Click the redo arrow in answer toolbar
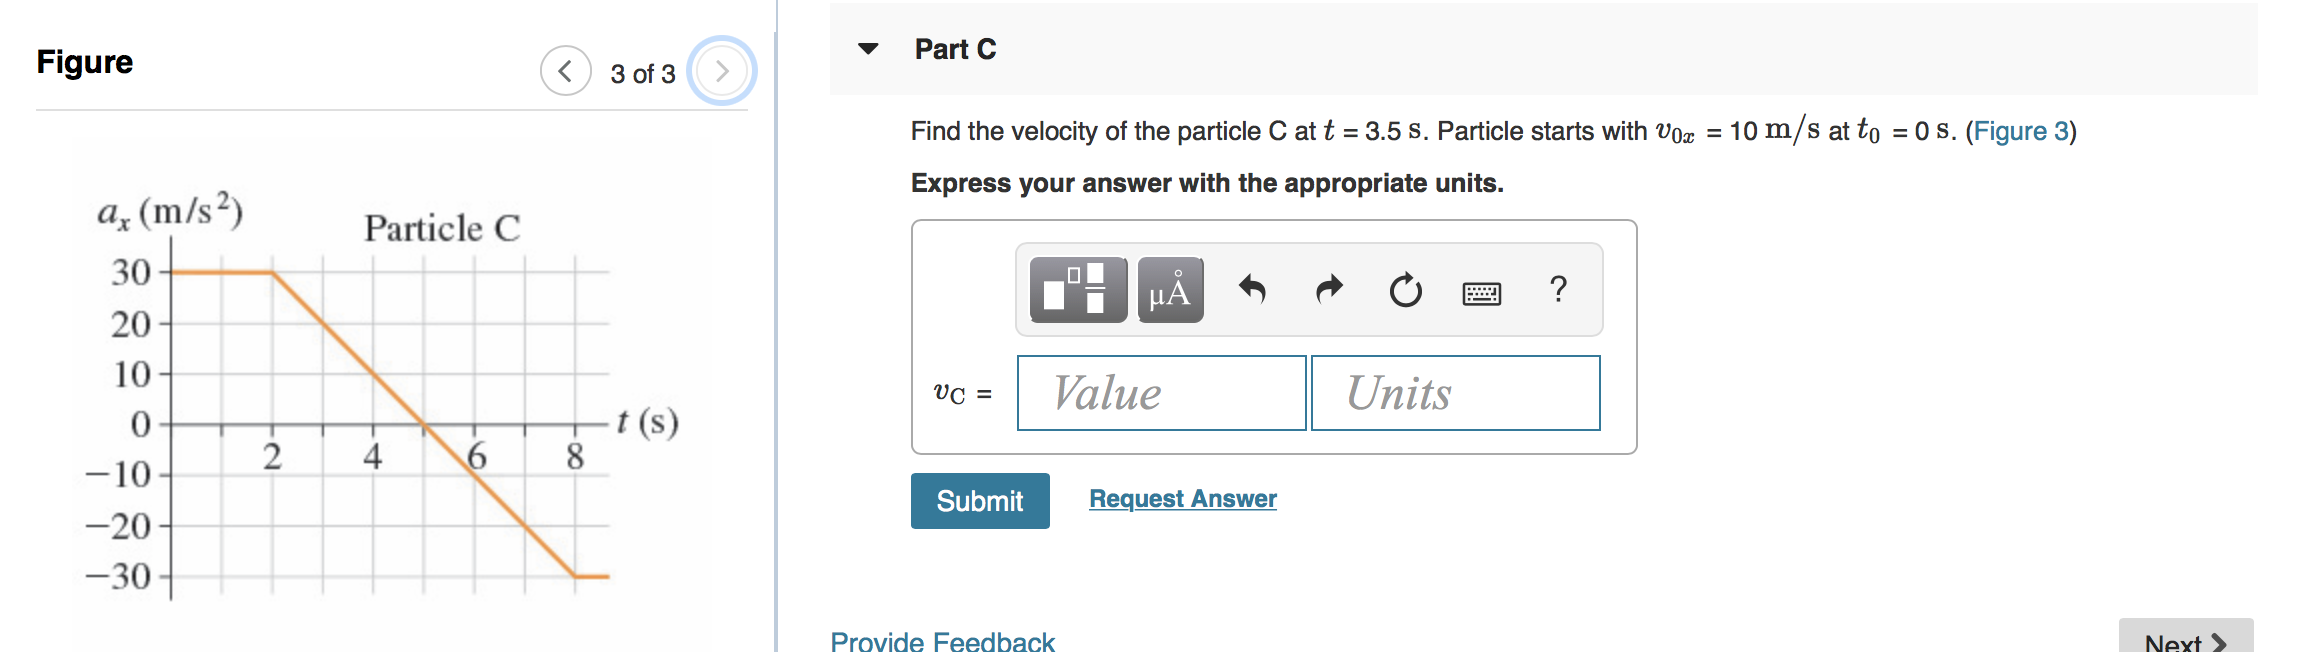 click(x=1329, y=290)
